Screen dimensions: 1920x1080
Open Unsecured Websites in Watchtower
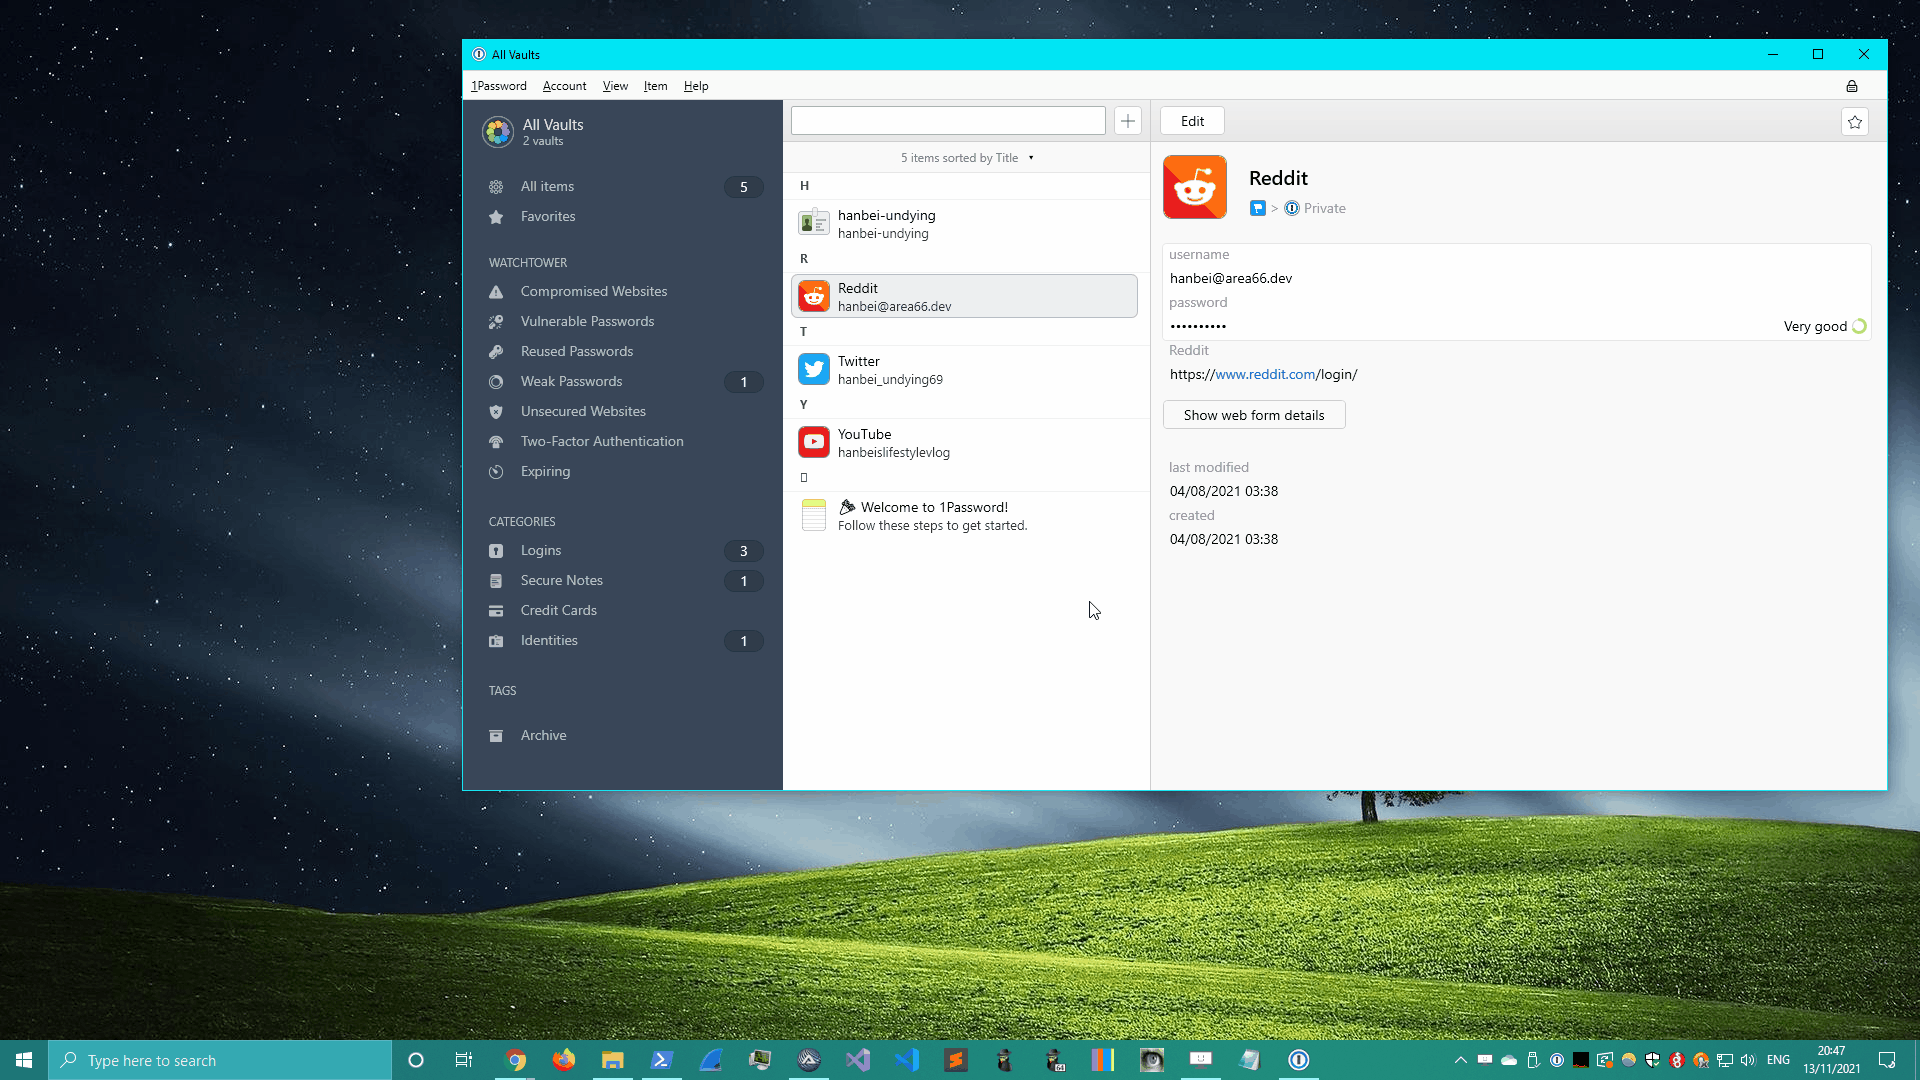tap(623, 412)
